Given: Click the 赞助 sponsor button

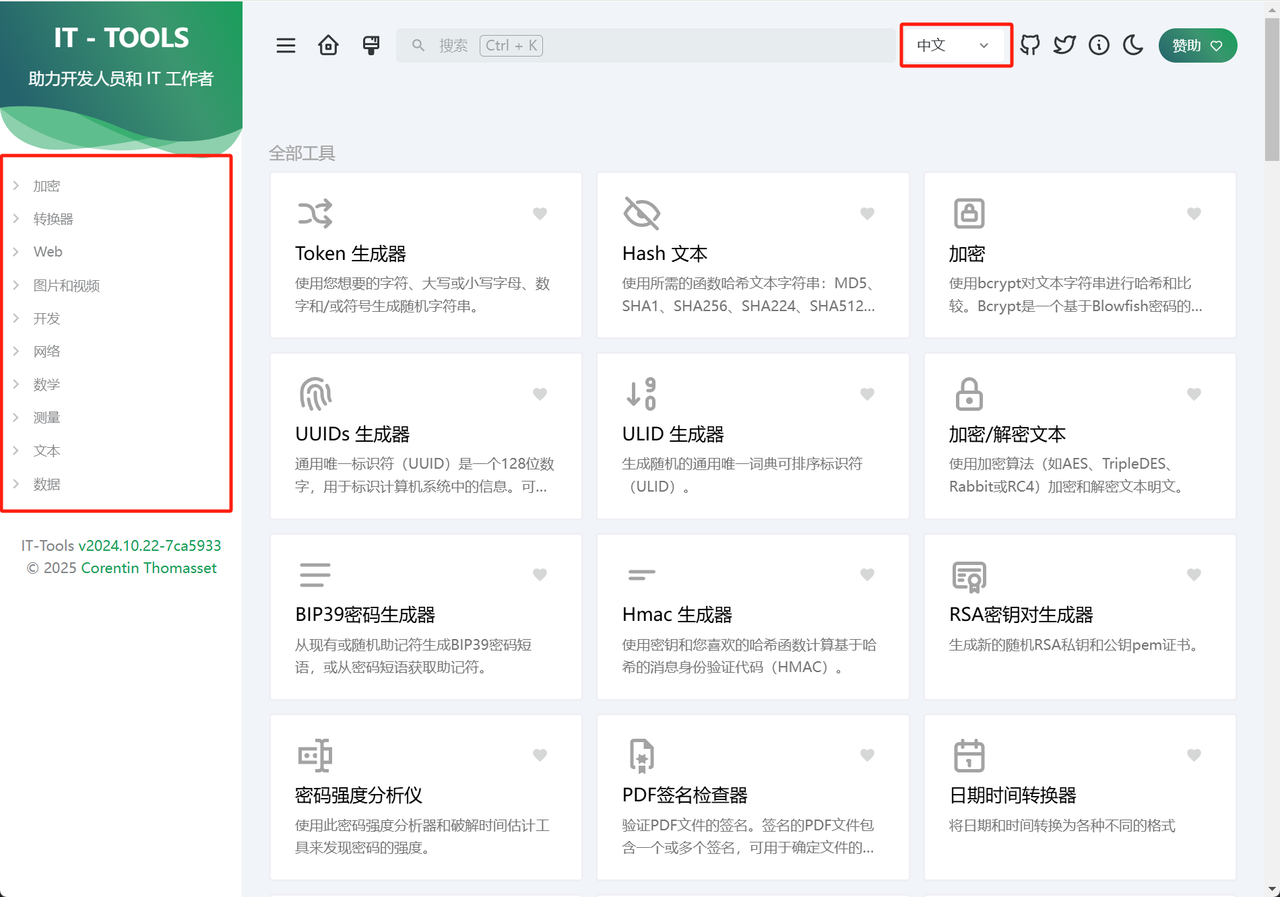Looking at the screenshot, I should [x=1198, y=45].
